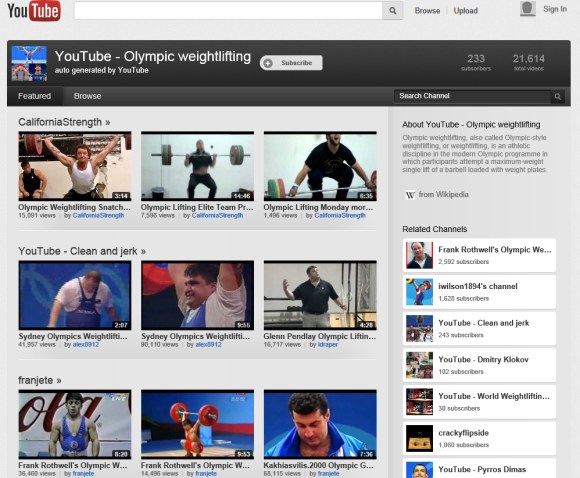The image size is (580, 478).
Task: Click the Olympic weightlifting channel avatar image
Action: click(x=29, y=63)
